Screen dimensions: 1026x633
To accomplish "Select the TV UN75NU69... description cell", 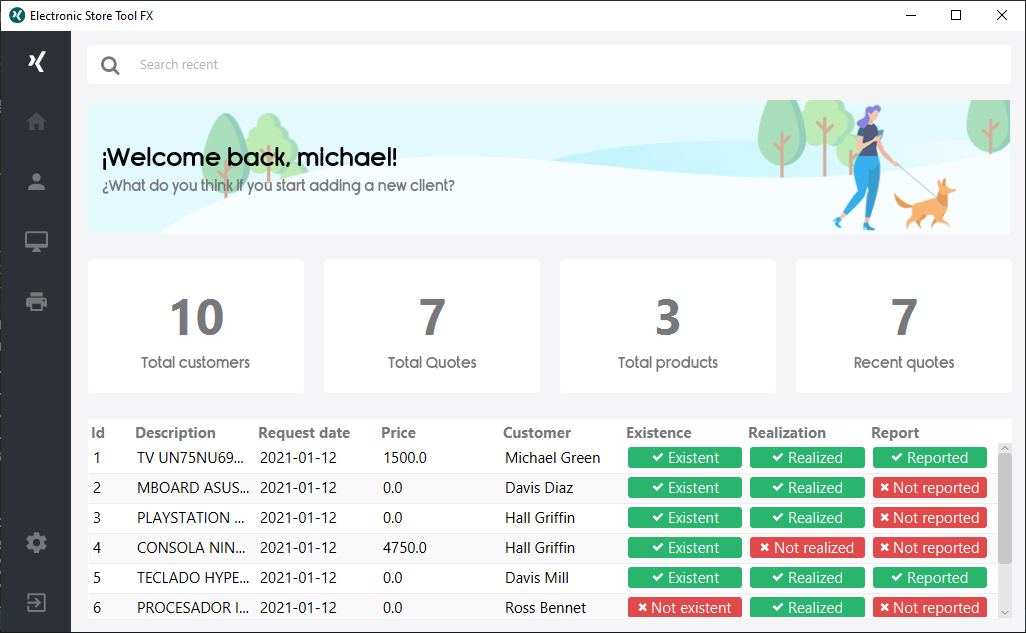I will [x=190, y=458].
